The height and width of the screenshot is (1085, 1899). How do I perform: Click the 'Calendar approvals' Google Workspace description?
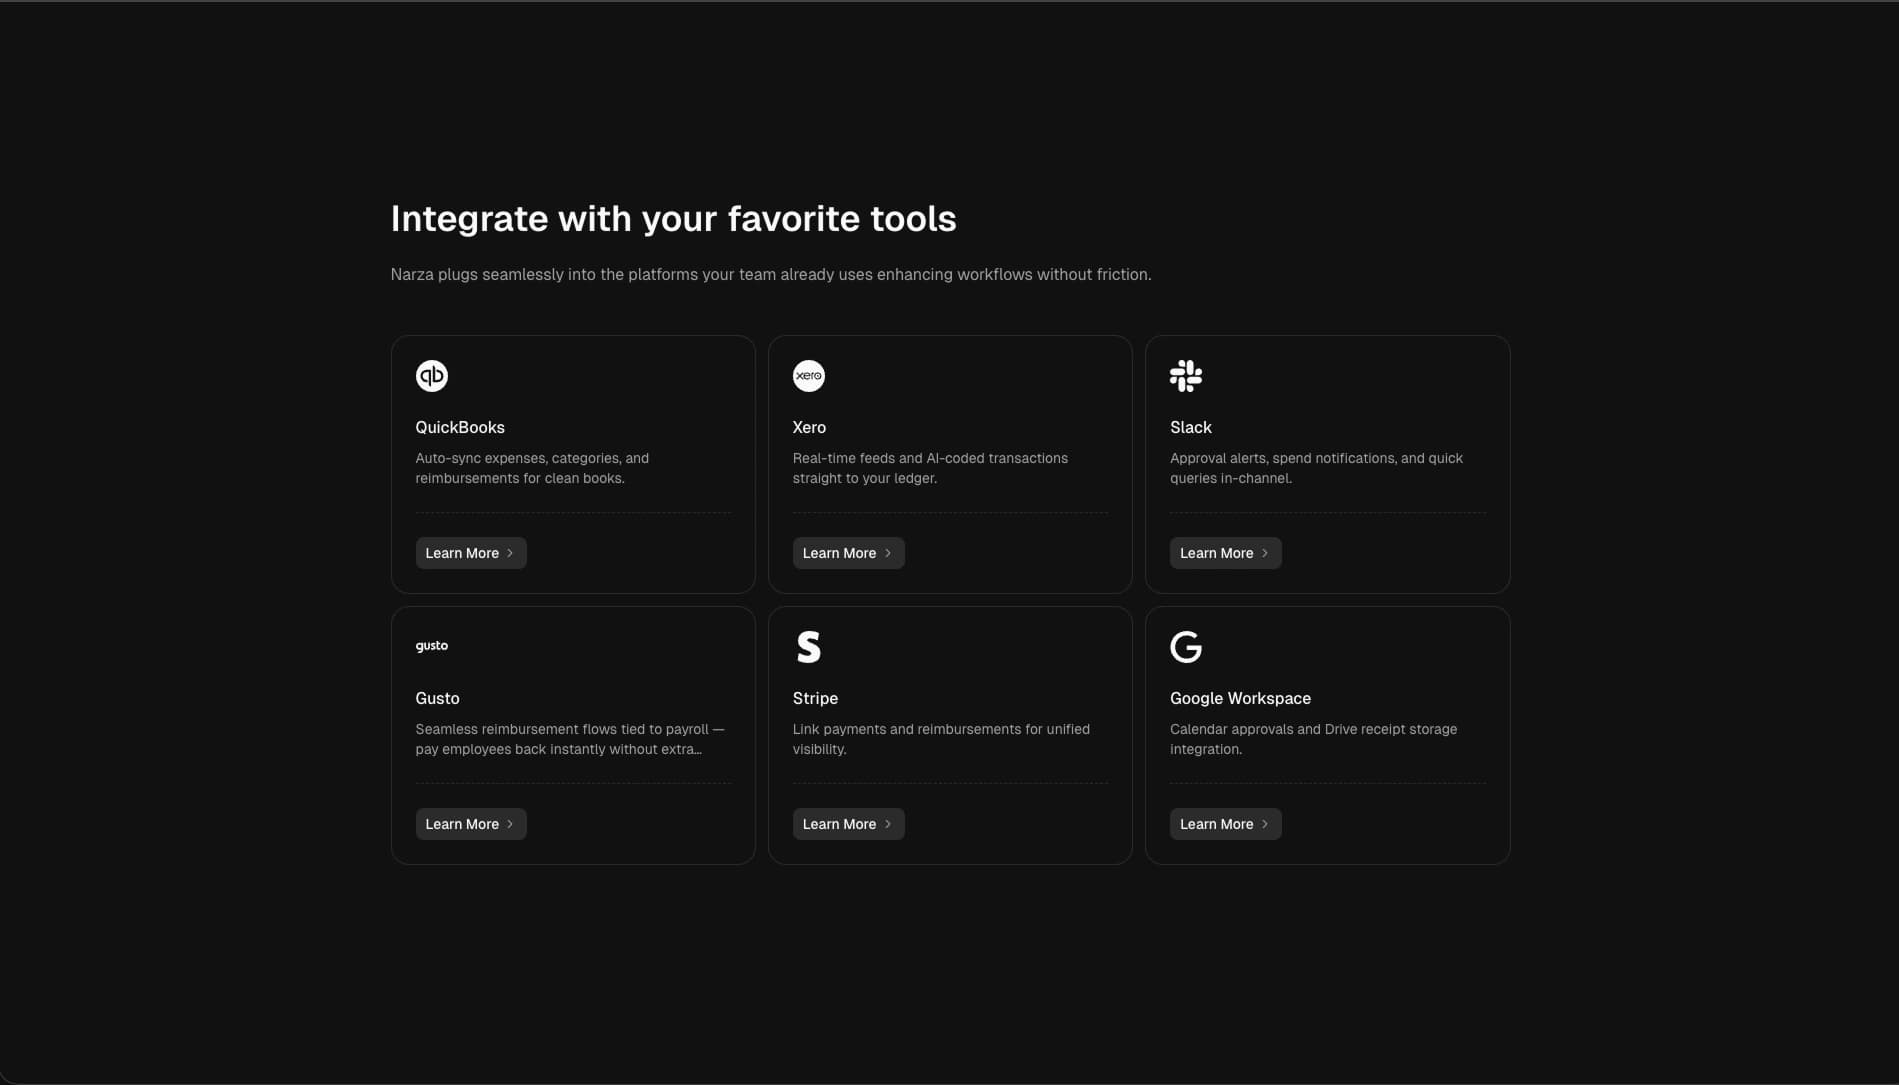coord(1313,739)
